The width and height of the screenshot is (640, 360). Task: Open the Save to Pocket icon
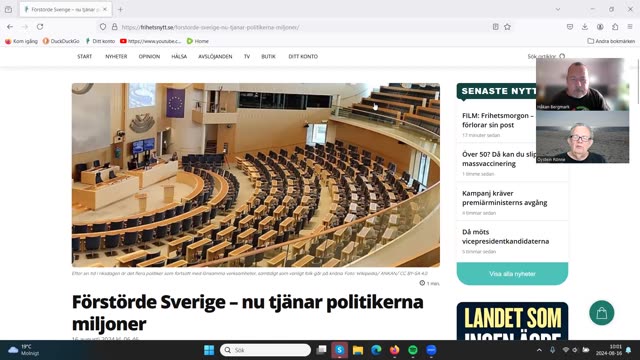570,27
